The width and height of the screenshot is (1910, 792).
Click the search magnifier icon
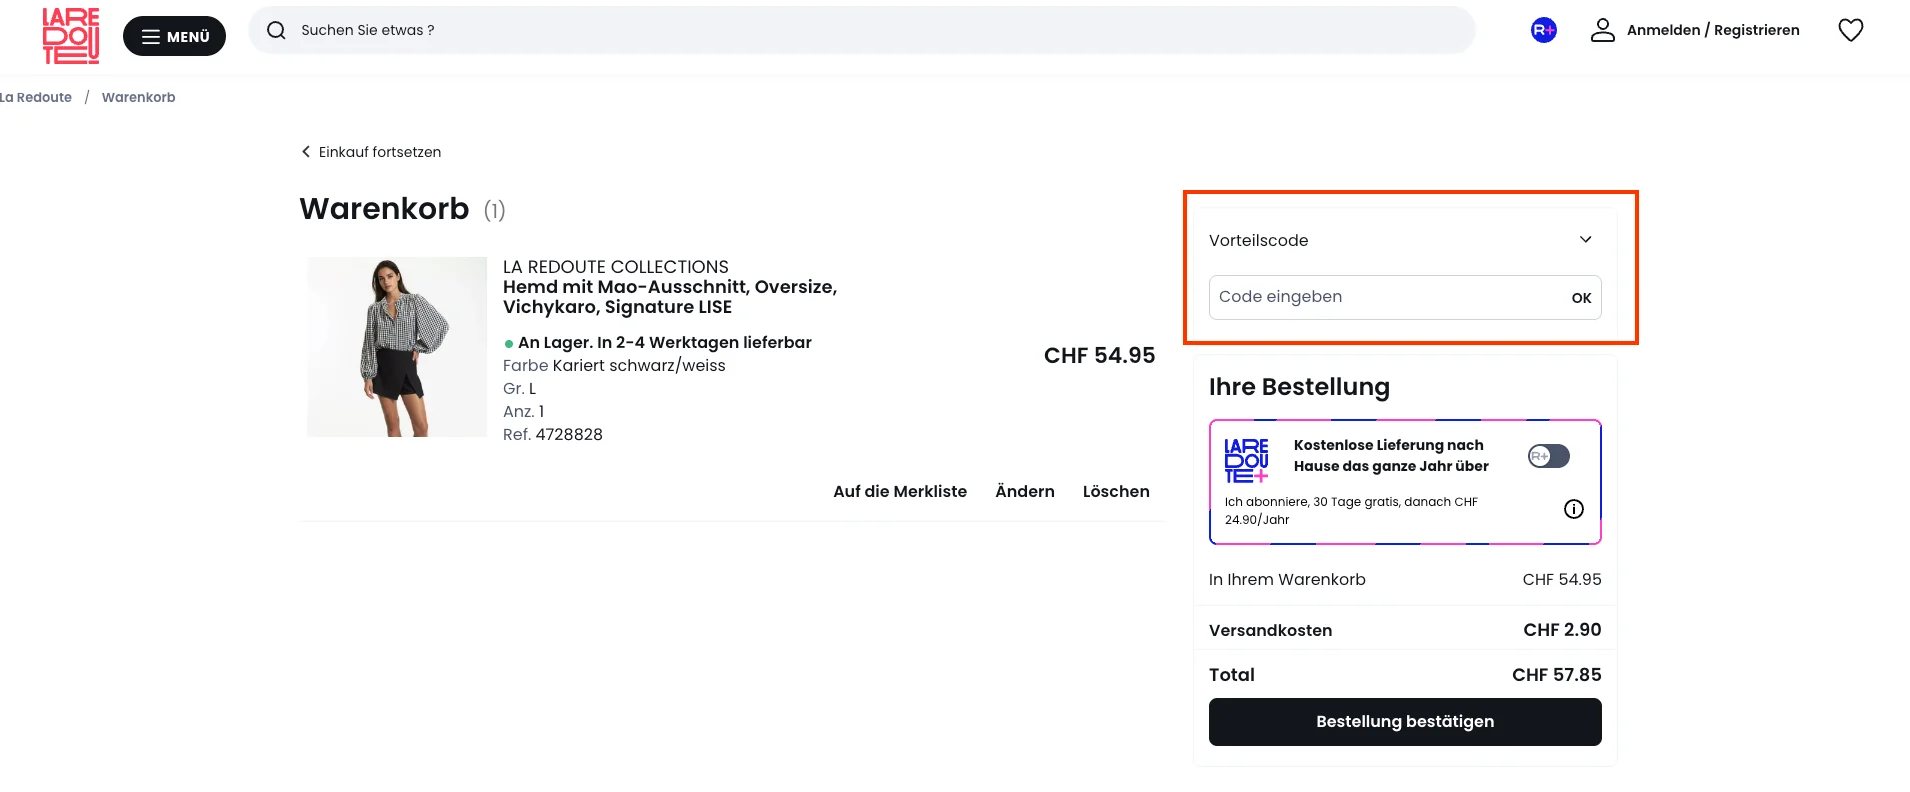(x=276, y=30)
